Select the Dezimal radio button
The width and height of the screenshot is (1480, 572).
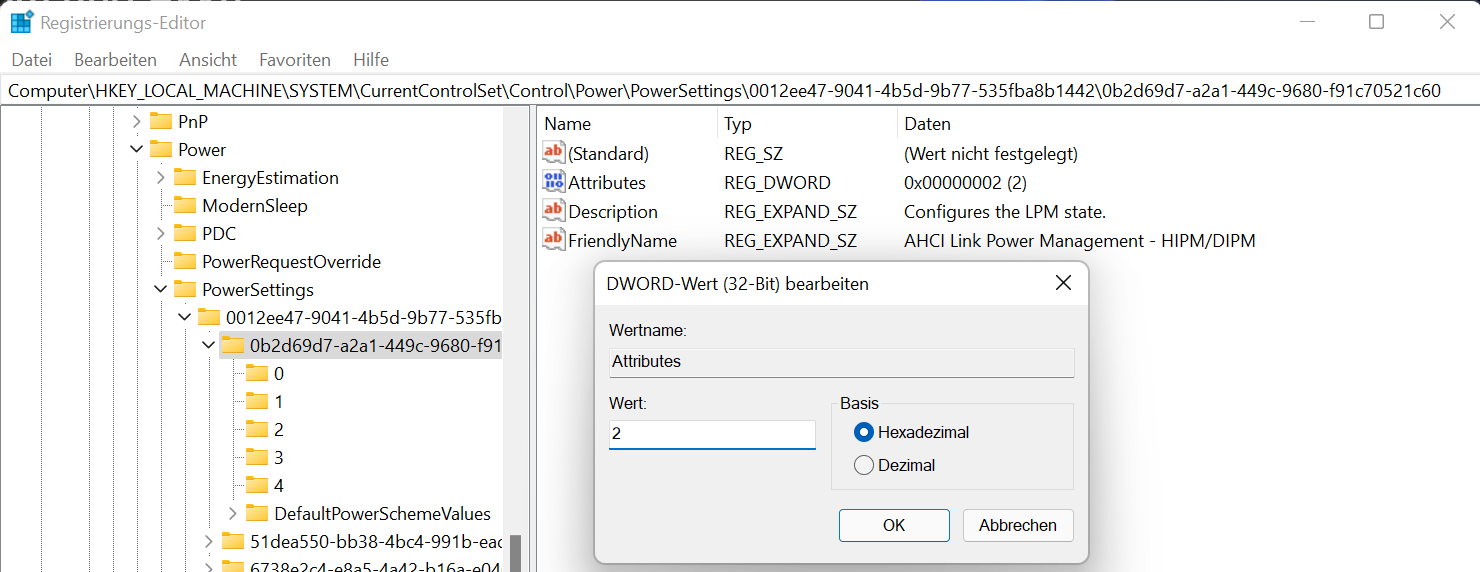864,465
